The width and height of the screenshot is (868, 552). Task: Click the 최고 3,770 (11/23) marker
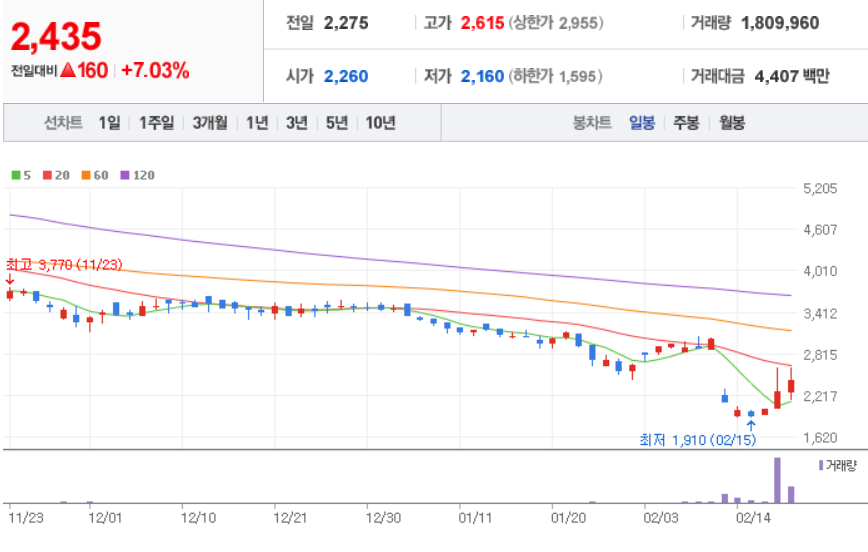pyautogui.click(x=64, y=265)
